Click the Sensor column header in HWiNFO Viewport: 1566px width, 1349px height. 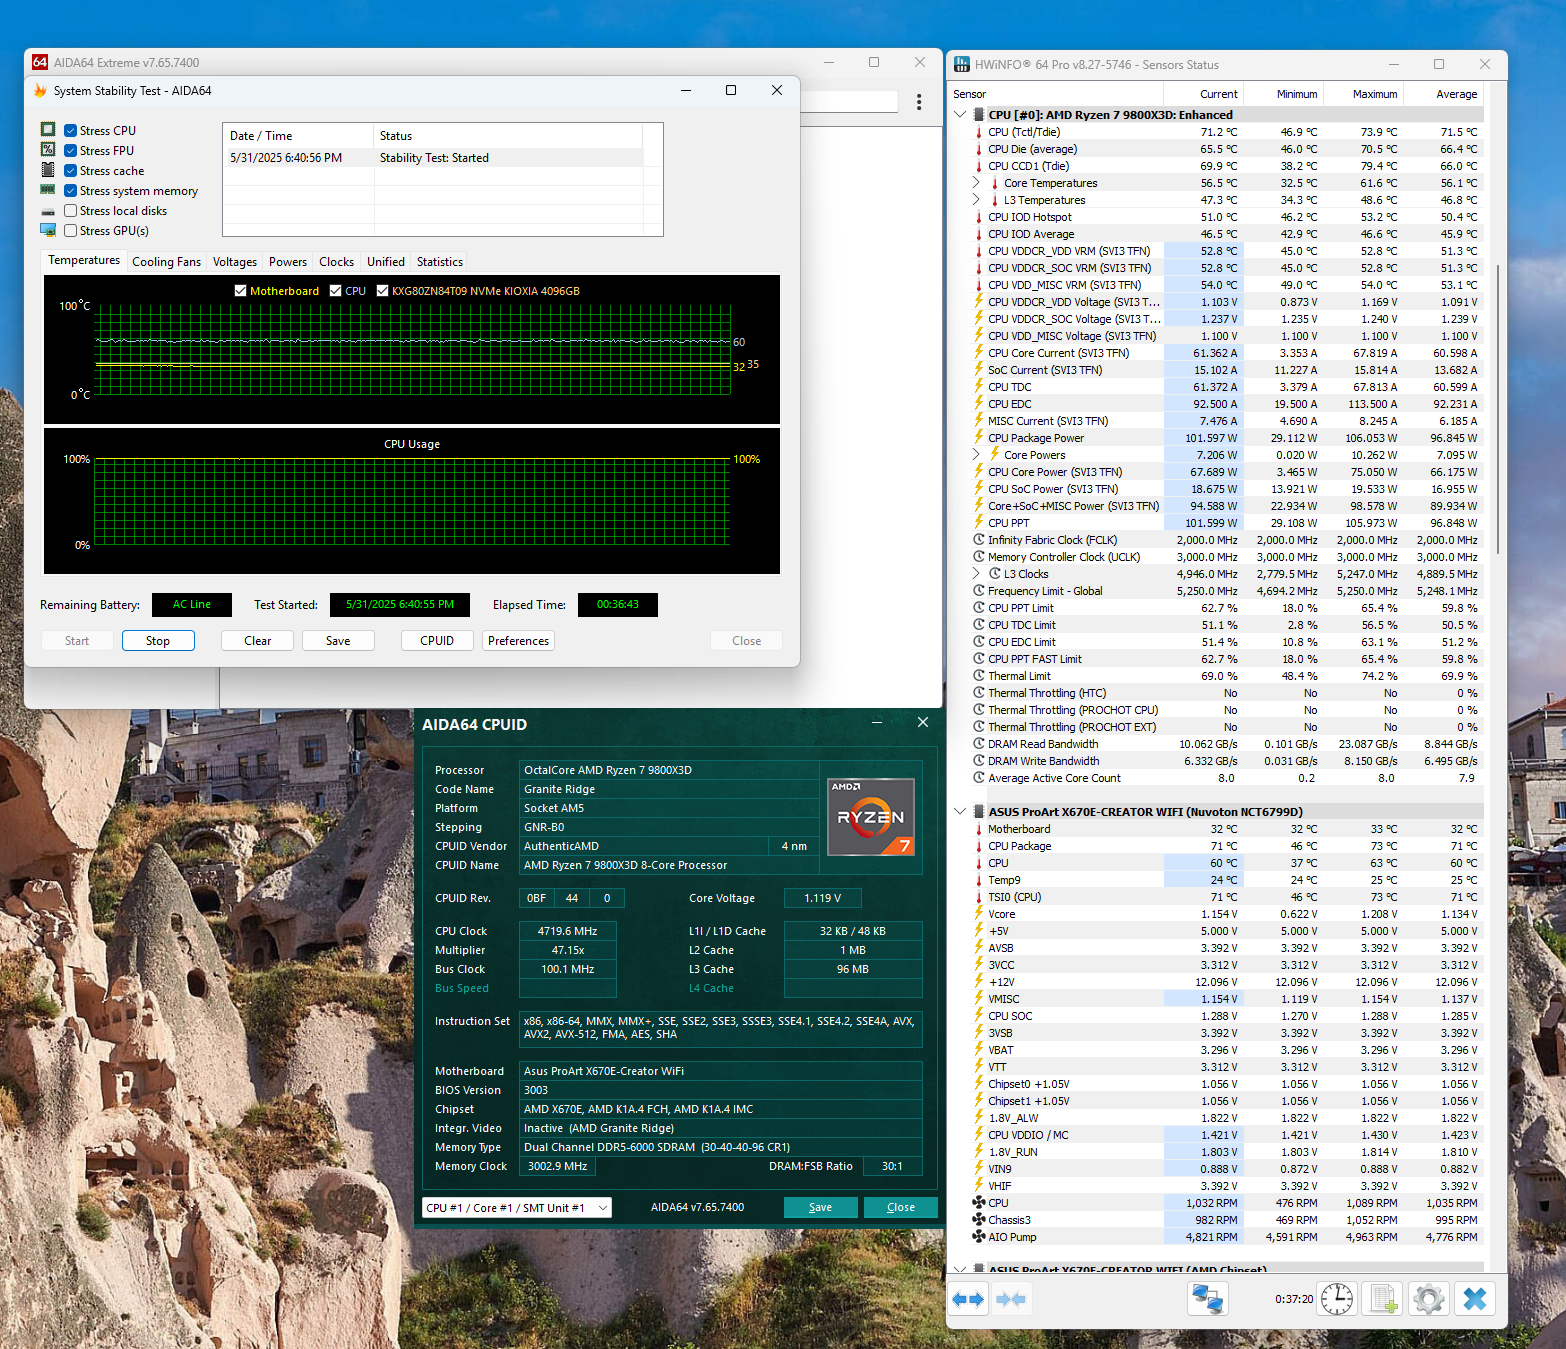pyautogui.click(x=1055, y=94)
